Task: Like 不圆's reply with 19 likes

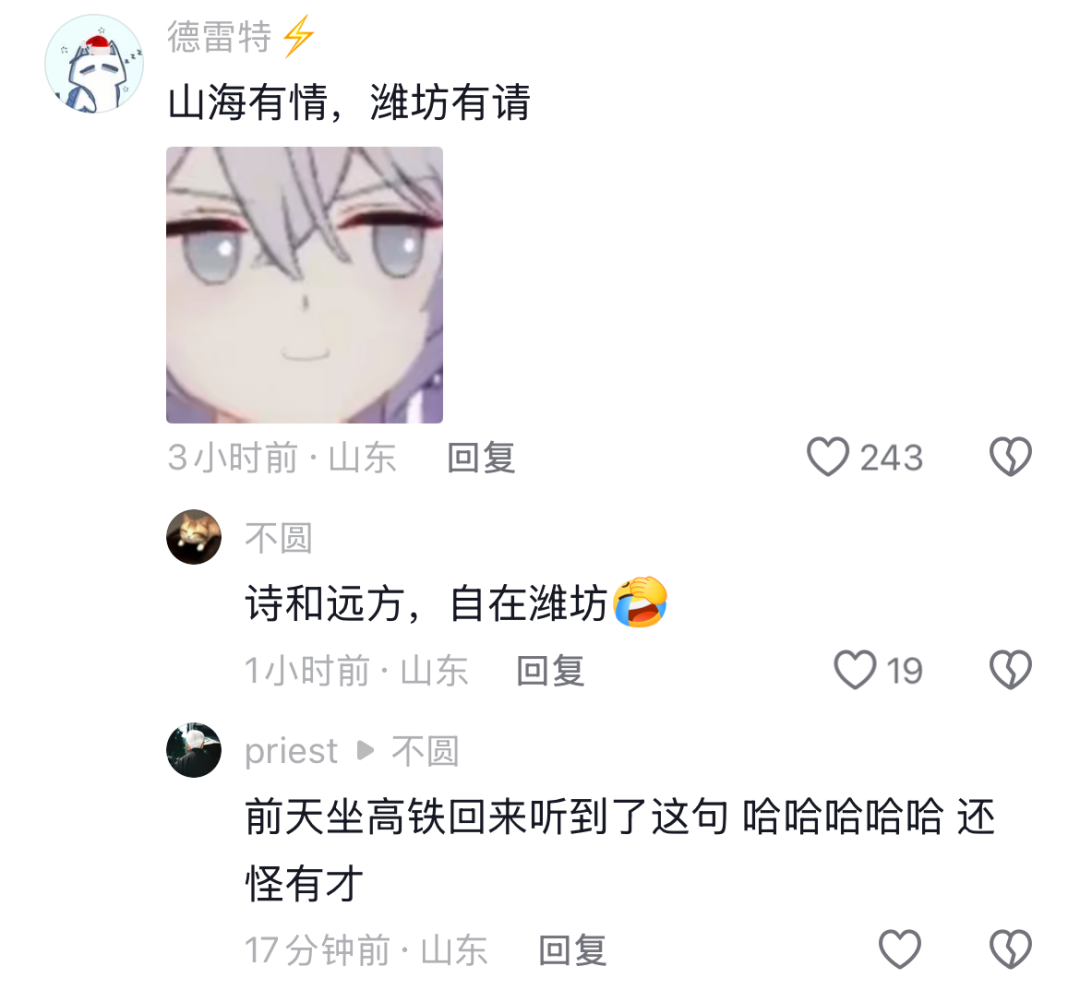Action: pos(855,670)
